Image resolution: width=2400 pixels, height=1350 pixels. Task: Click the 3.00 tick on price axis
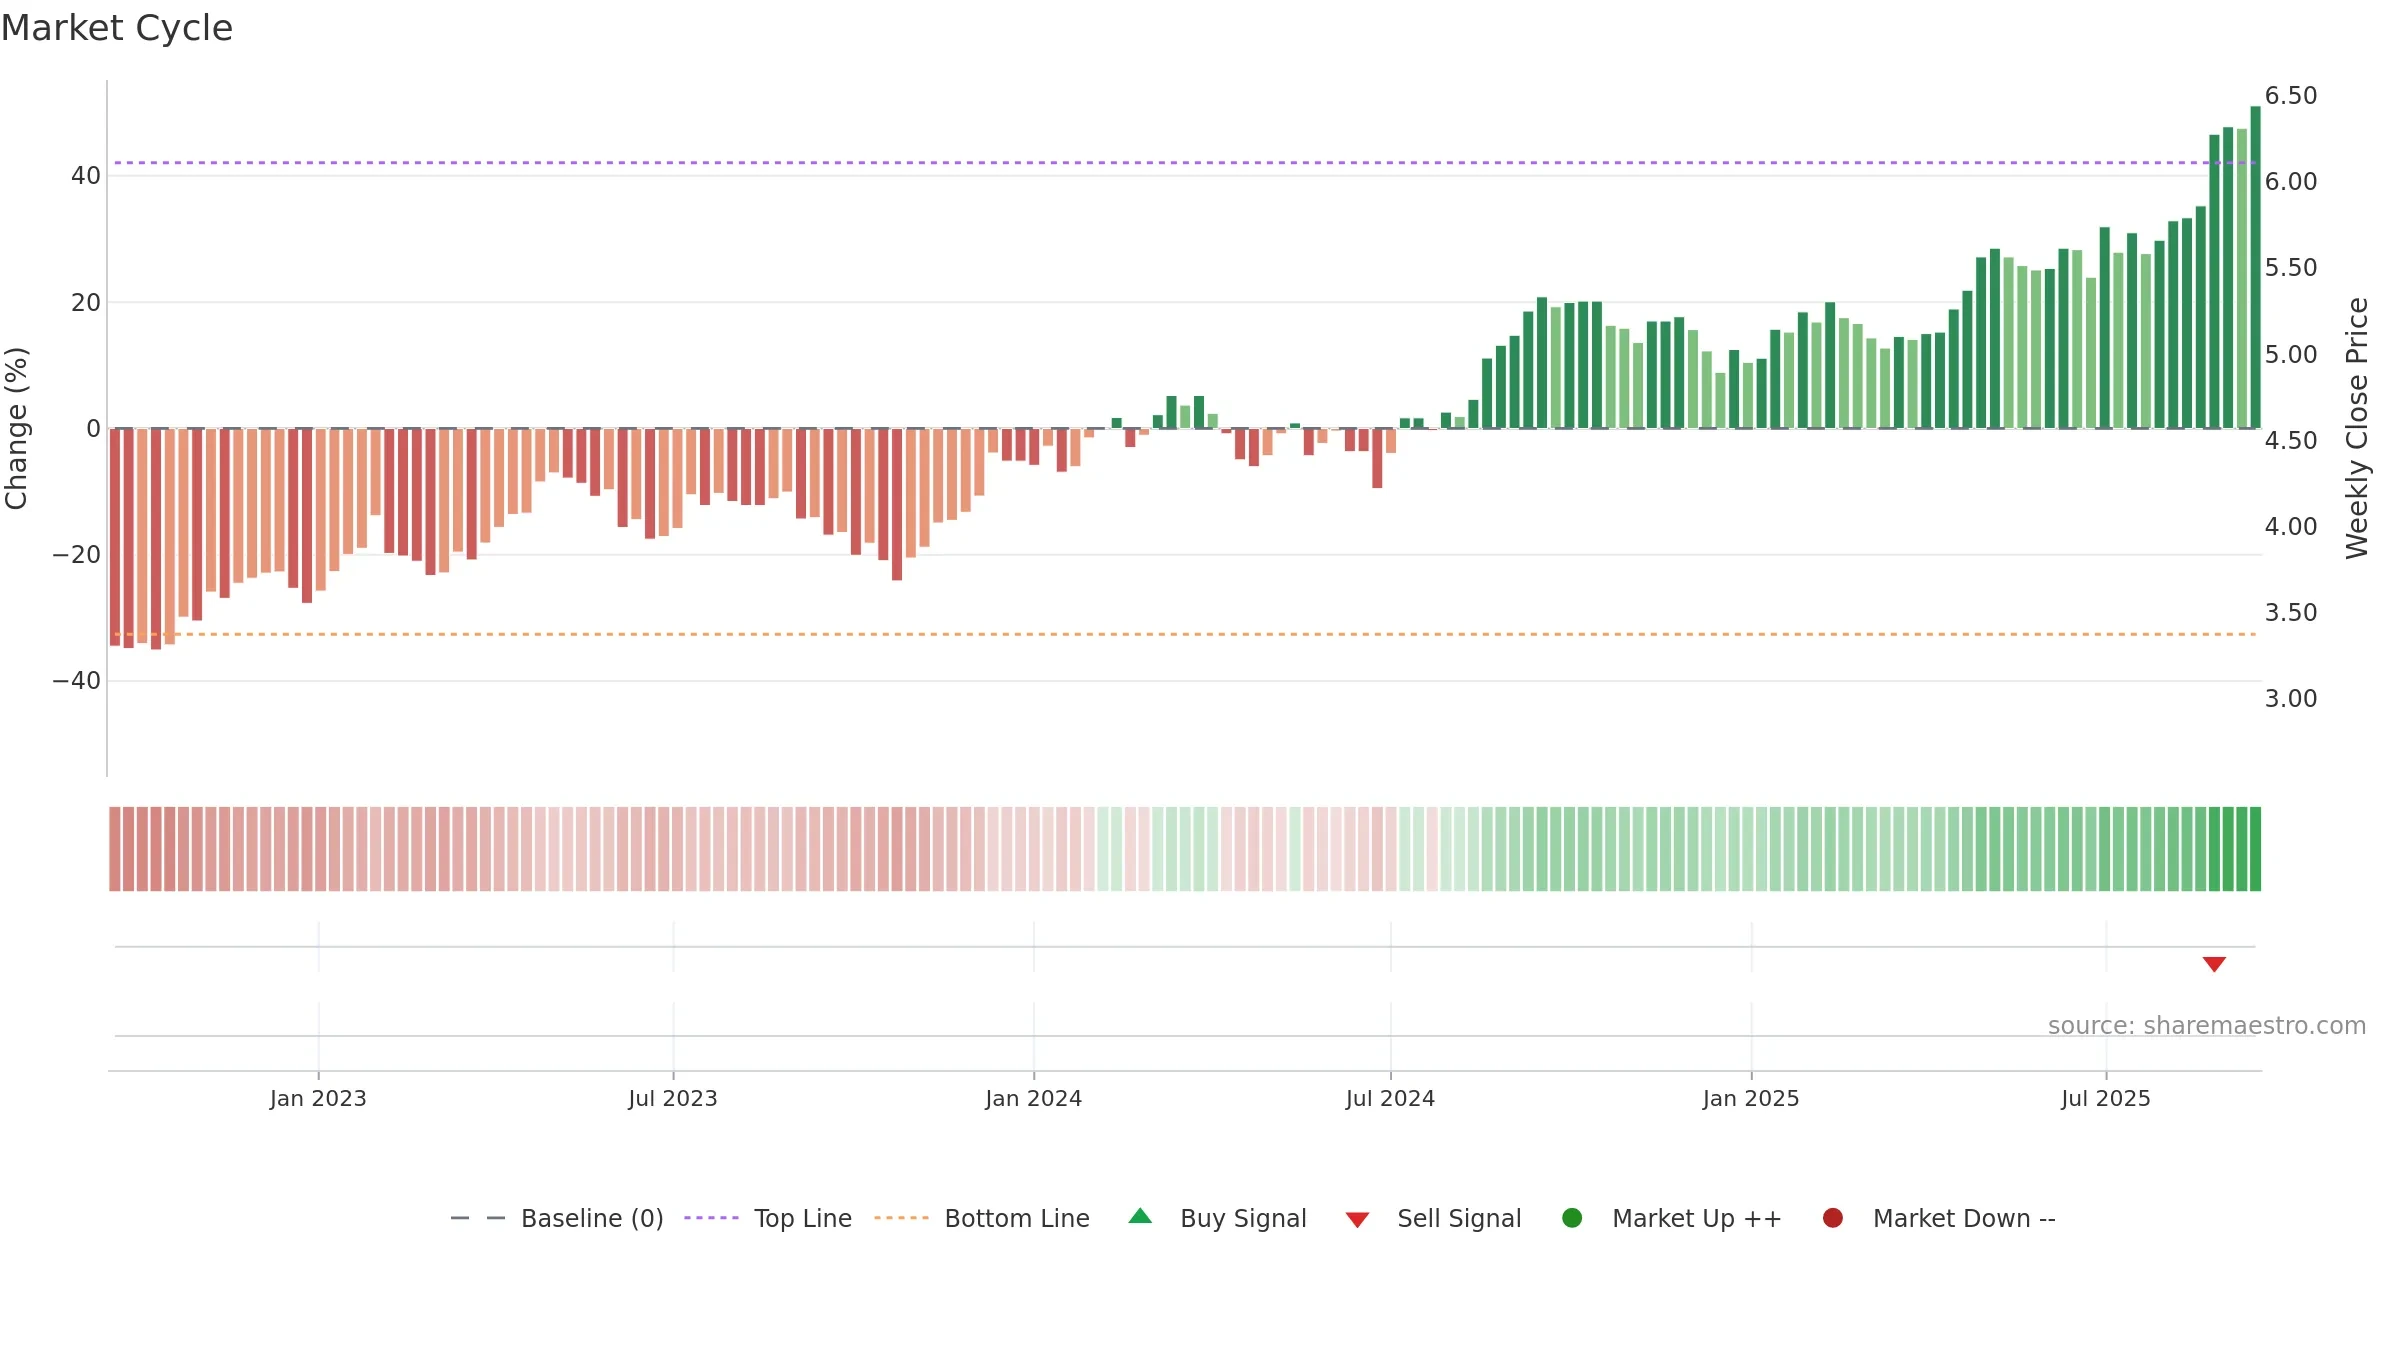tap(2291, 699)
